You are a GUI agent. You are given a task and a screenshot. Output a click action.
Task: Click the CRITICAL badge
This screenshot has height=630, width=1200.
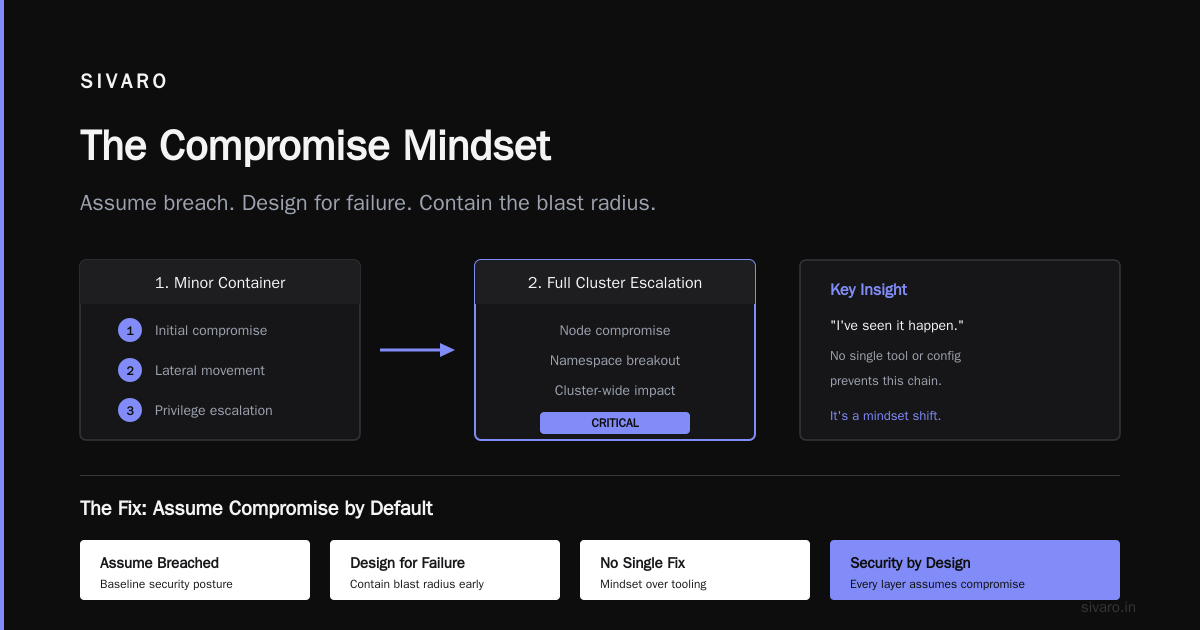click(x=615, y=423)
